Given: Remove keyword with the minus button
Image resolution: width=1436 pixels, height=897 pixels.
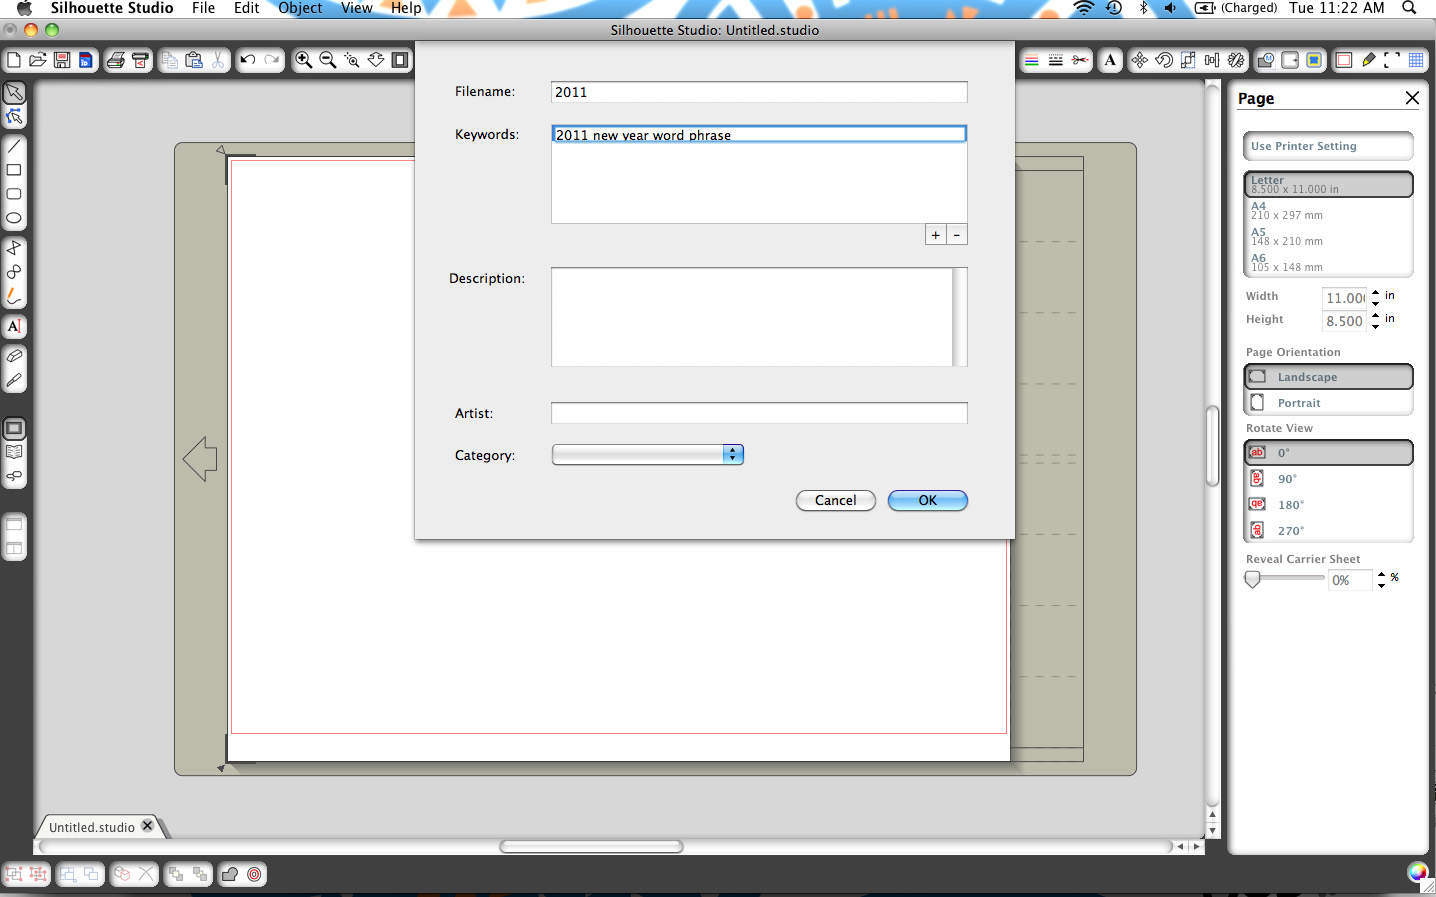Looking at the screenshot, I should pos(957,235).
